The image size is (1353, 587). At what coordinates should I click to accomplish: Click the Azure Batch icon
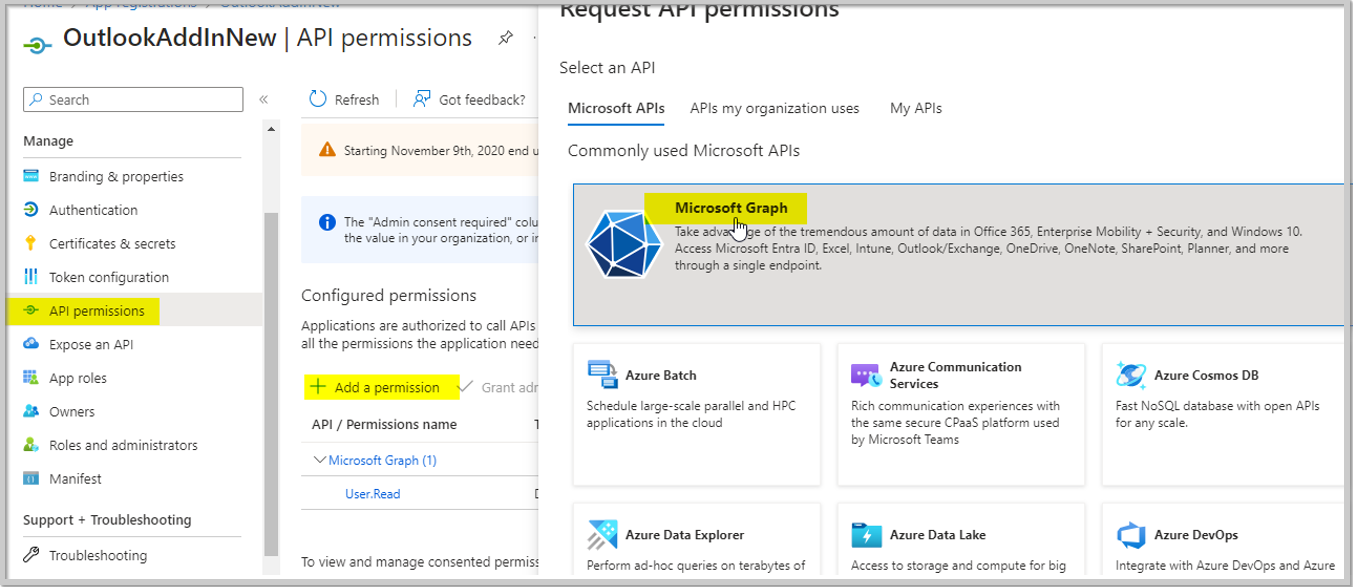point(603,375)
